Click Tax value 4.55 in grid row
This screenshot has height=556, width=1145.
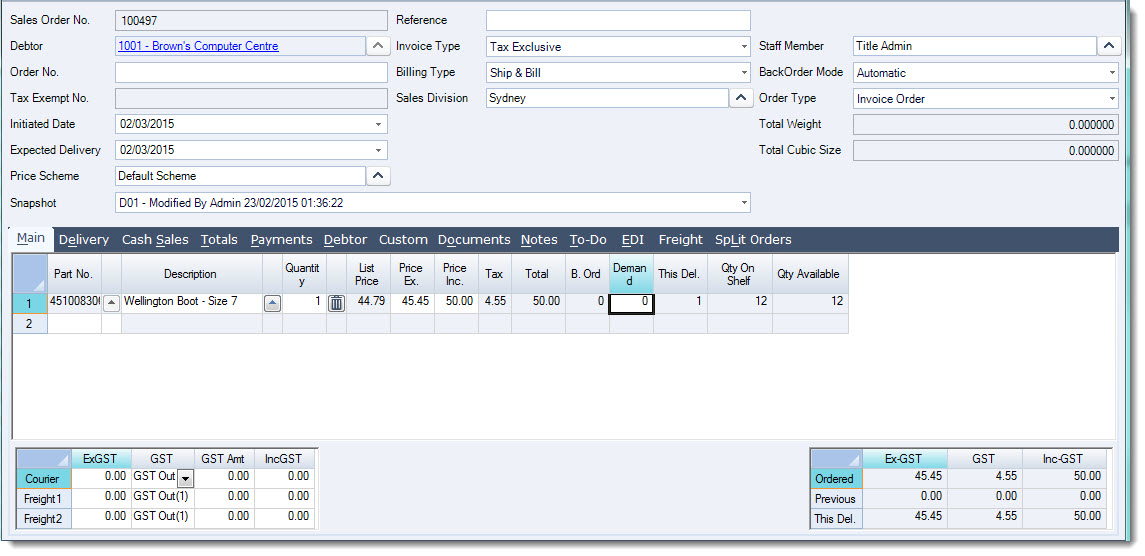[x=494, y=303]
